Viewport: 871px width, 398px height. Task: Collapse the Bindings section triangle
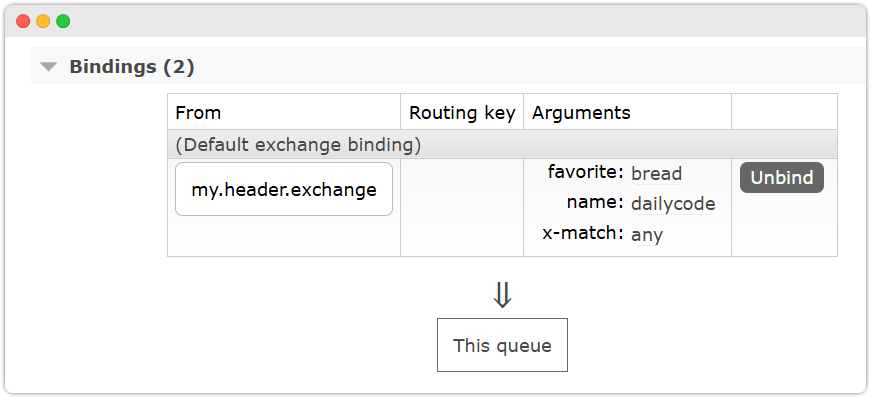[49, 67]
